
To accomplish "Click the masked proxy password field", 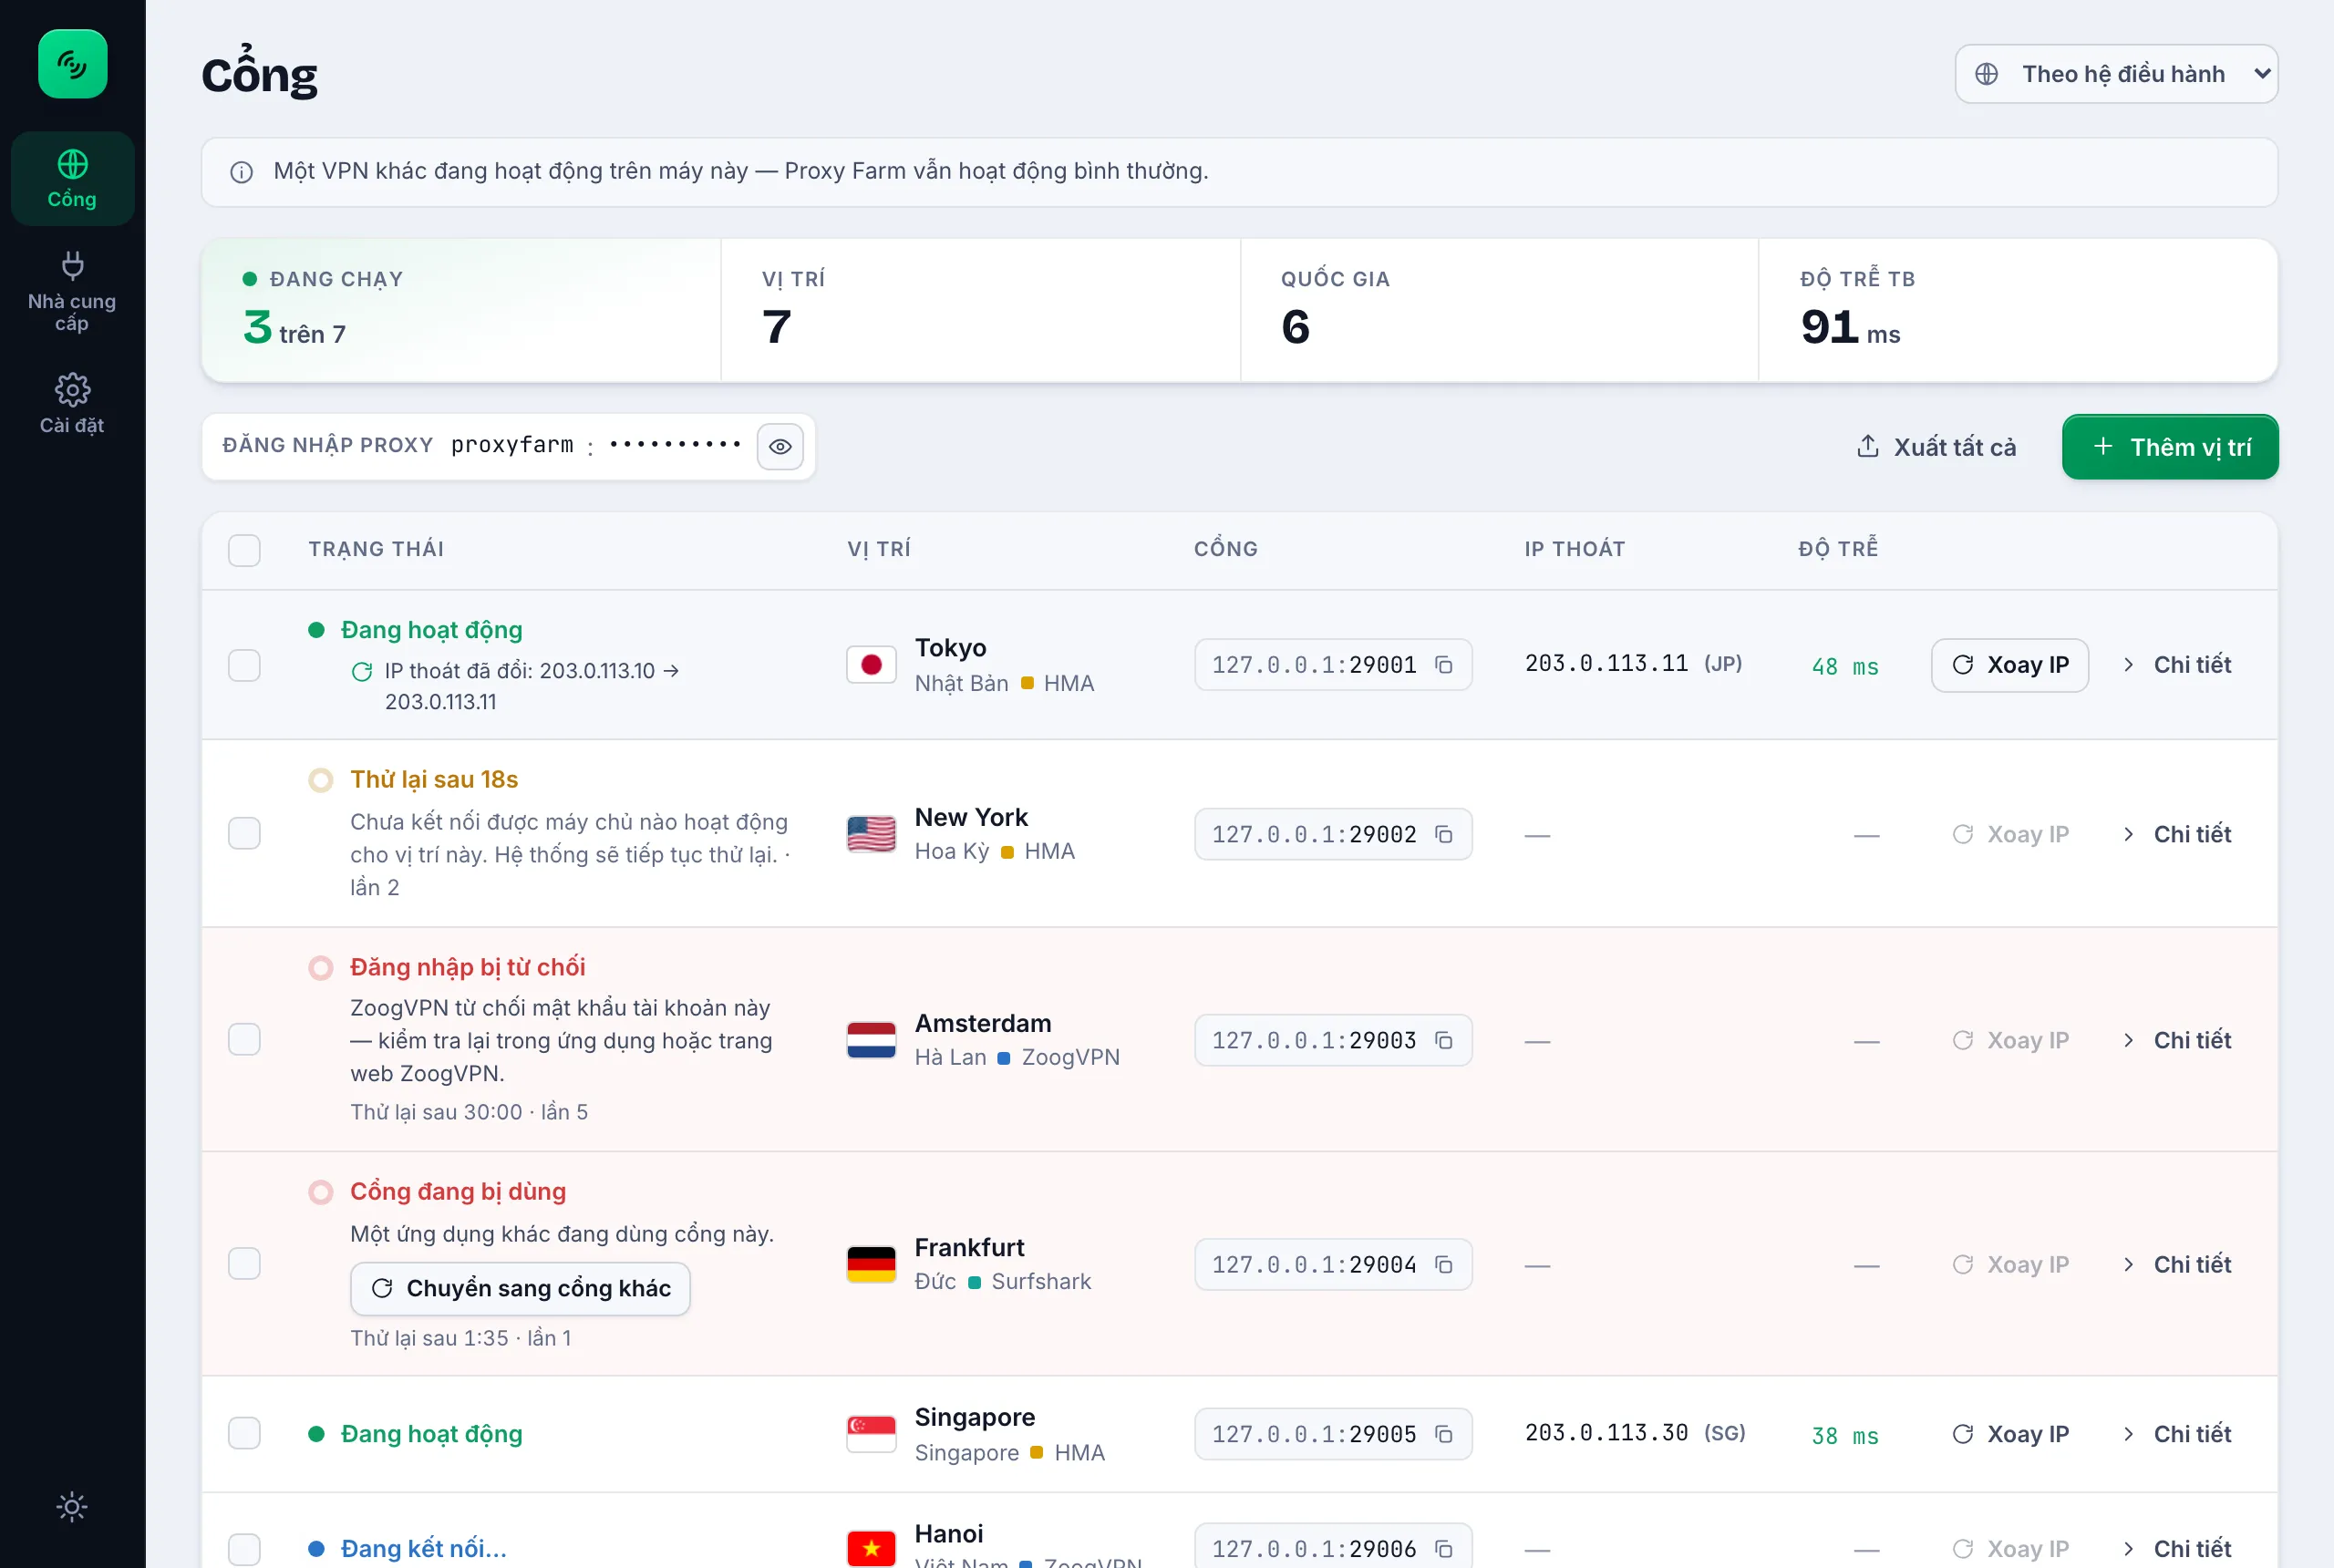I will click(675, 445).
